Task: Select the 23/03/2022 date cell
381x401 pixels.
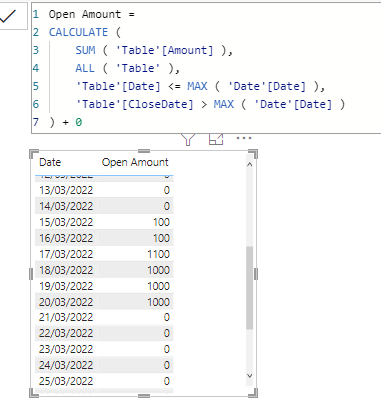Action: [66, 349]
